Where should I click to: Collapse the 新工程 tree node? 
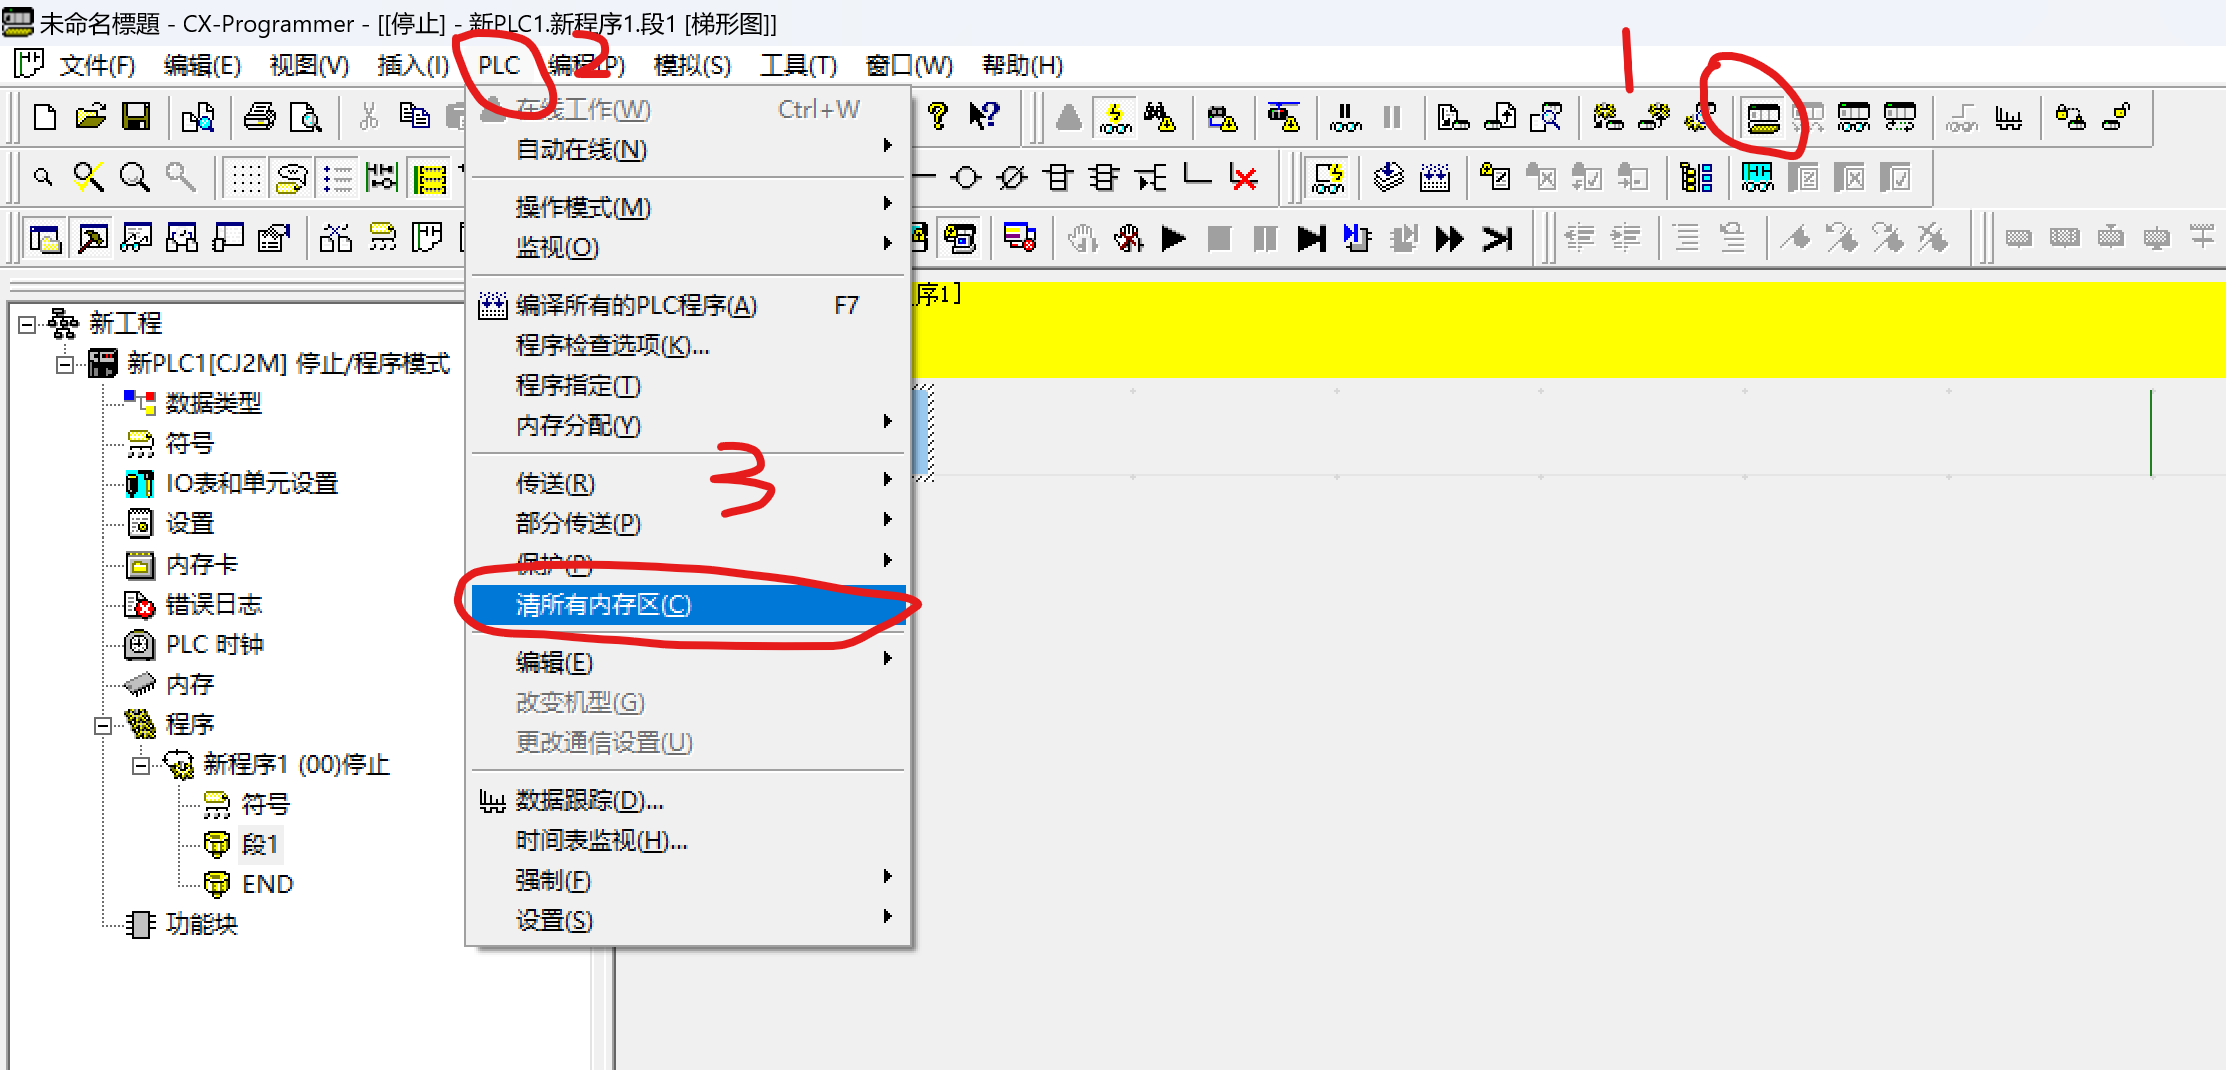point(27,324)
